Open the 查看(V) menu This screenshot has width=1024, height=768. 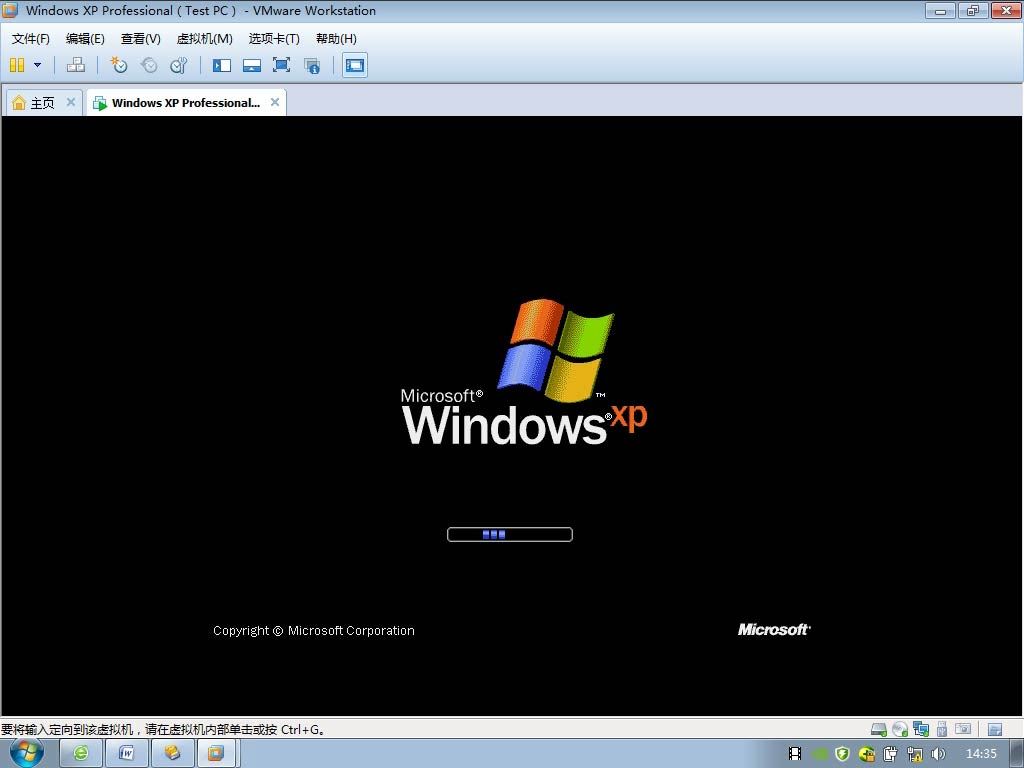tap(140, 39)
